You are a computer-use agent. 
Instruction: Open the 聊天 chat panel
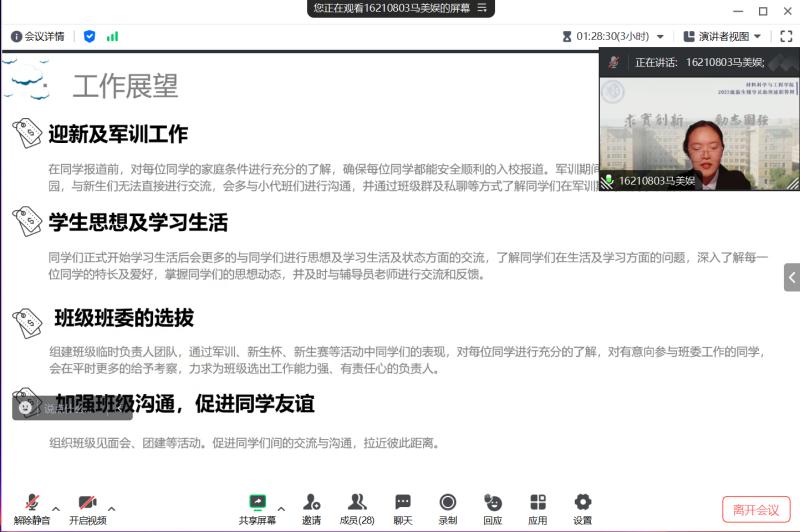coord(402,508)
